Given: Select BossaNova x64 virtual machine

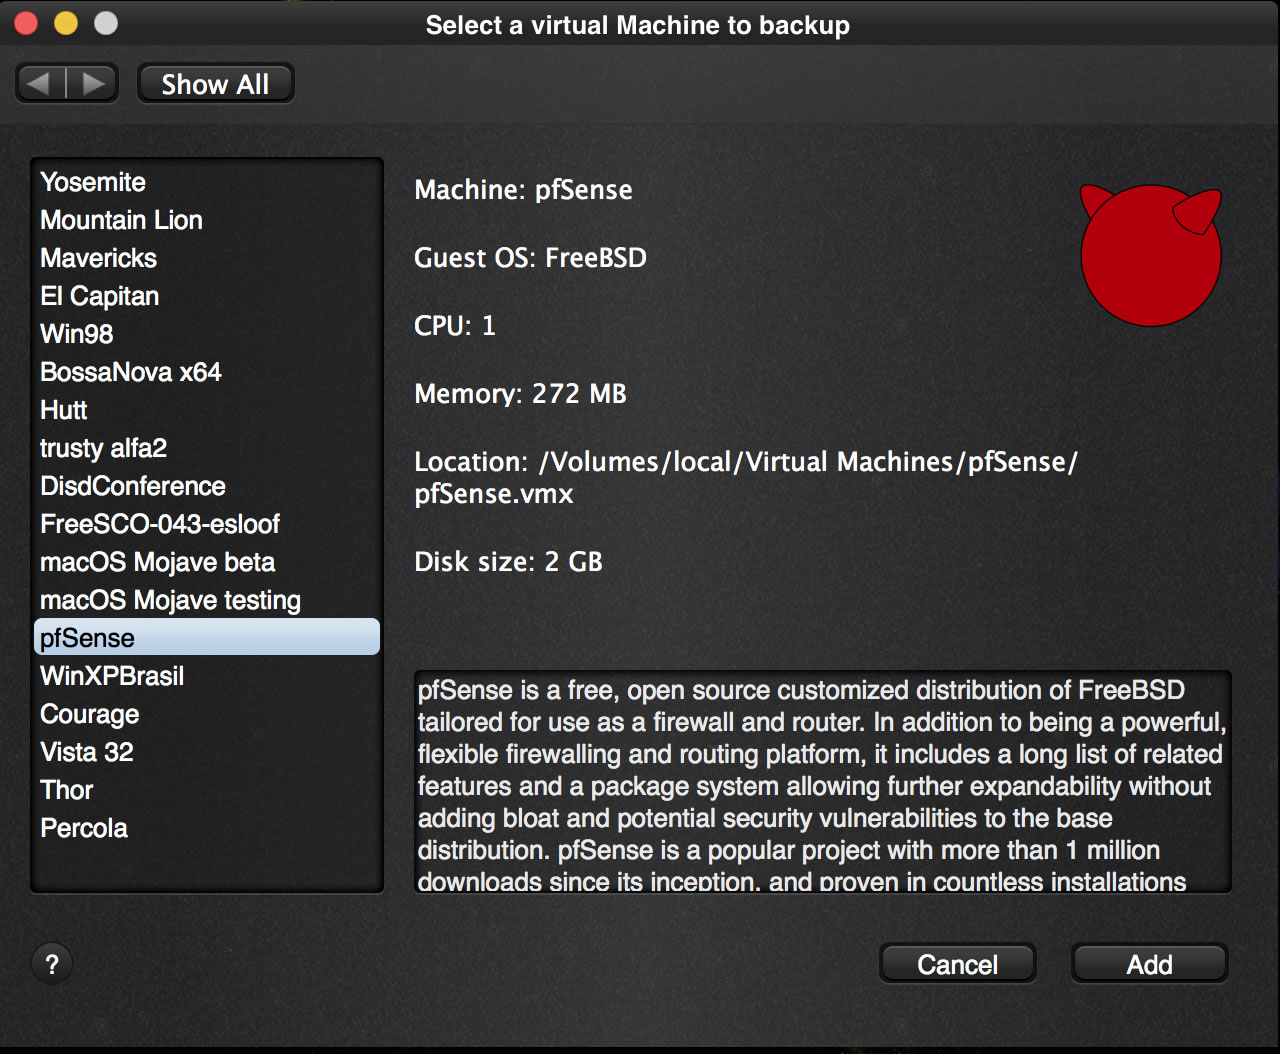Looking at the screenshot, I should 207,372.
